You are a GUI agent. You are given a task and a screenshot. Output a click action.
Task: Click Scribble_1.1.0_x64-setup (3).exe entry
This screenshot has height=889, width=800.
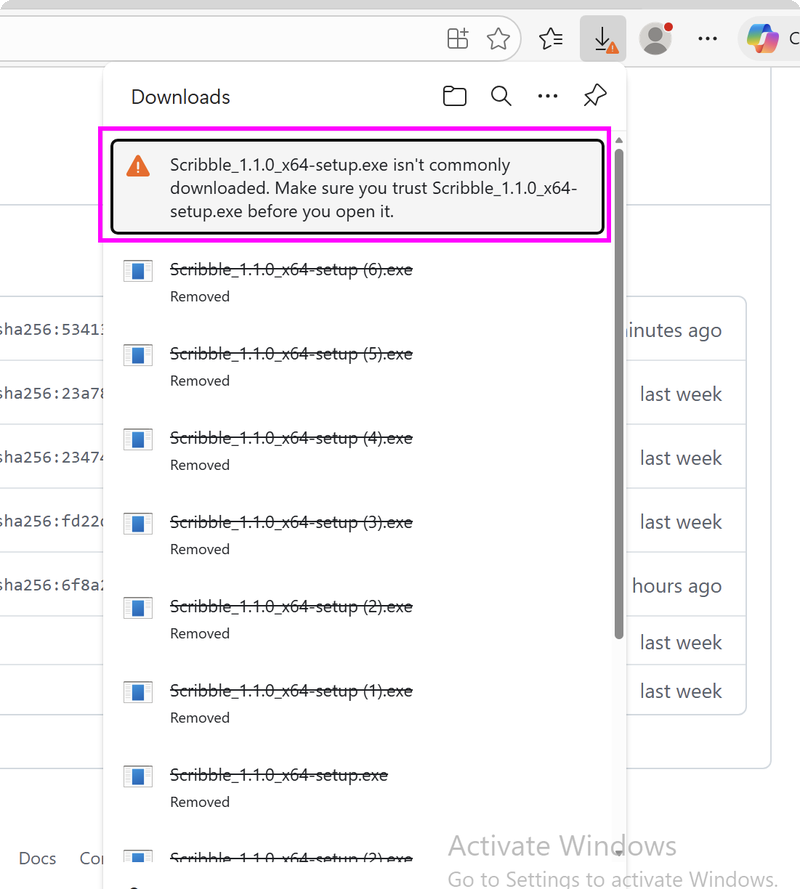(x=291, y=523)
